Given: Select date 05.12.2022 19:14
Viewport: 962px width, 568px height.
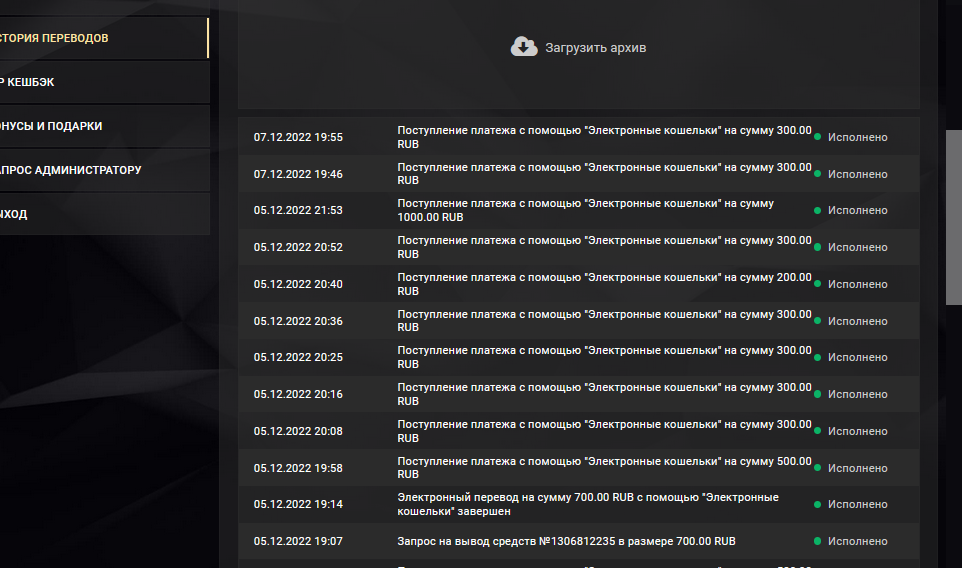Looking at the screenshot, I should pyautogui.click(x=298, y=504).
